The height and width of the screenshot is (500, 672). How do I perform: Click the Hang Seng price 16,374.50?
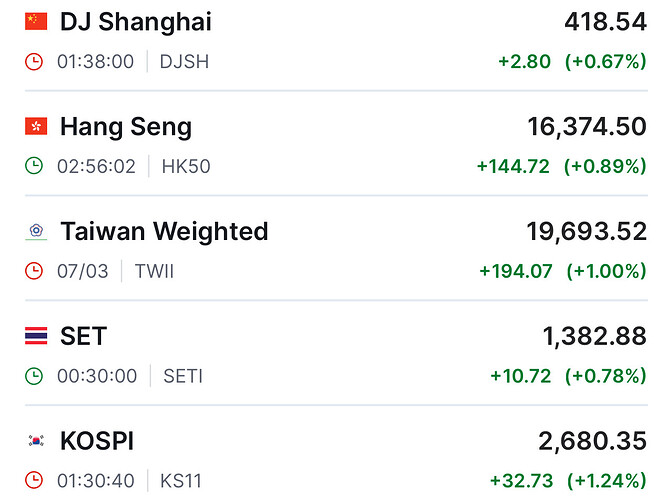587,127
